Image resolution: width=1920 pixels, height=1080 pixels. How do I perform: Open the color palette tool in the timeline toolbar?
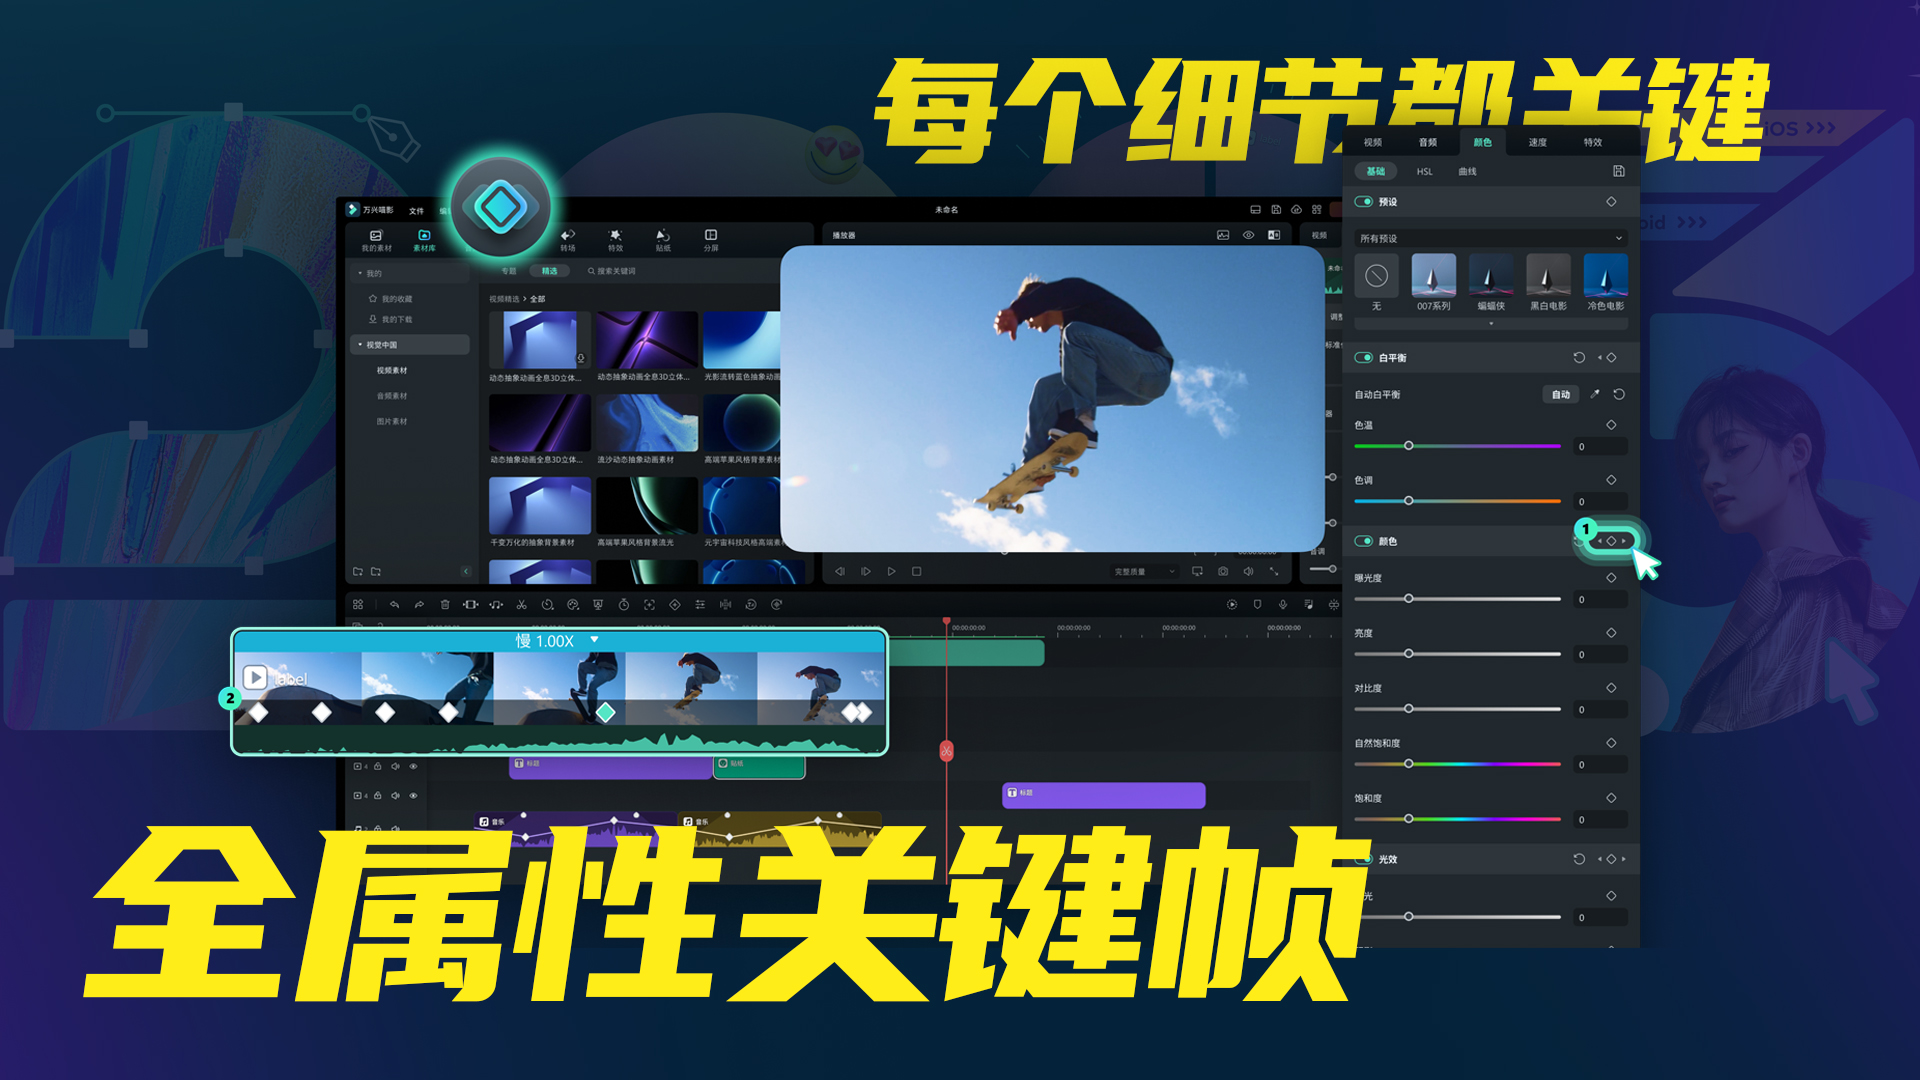click(573, 605)
